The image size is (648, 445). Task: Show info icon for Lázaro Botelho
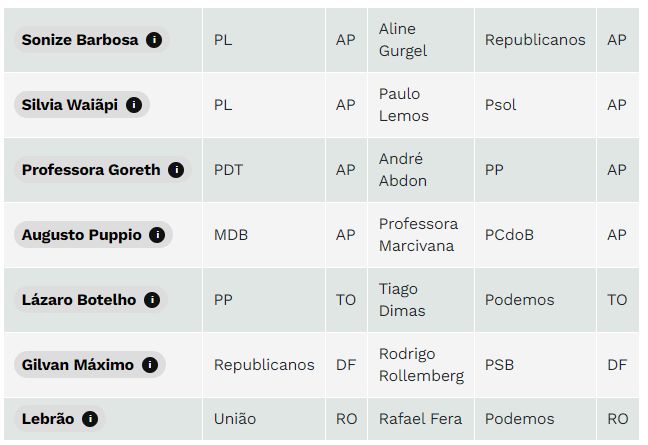[x=152, y=300]
